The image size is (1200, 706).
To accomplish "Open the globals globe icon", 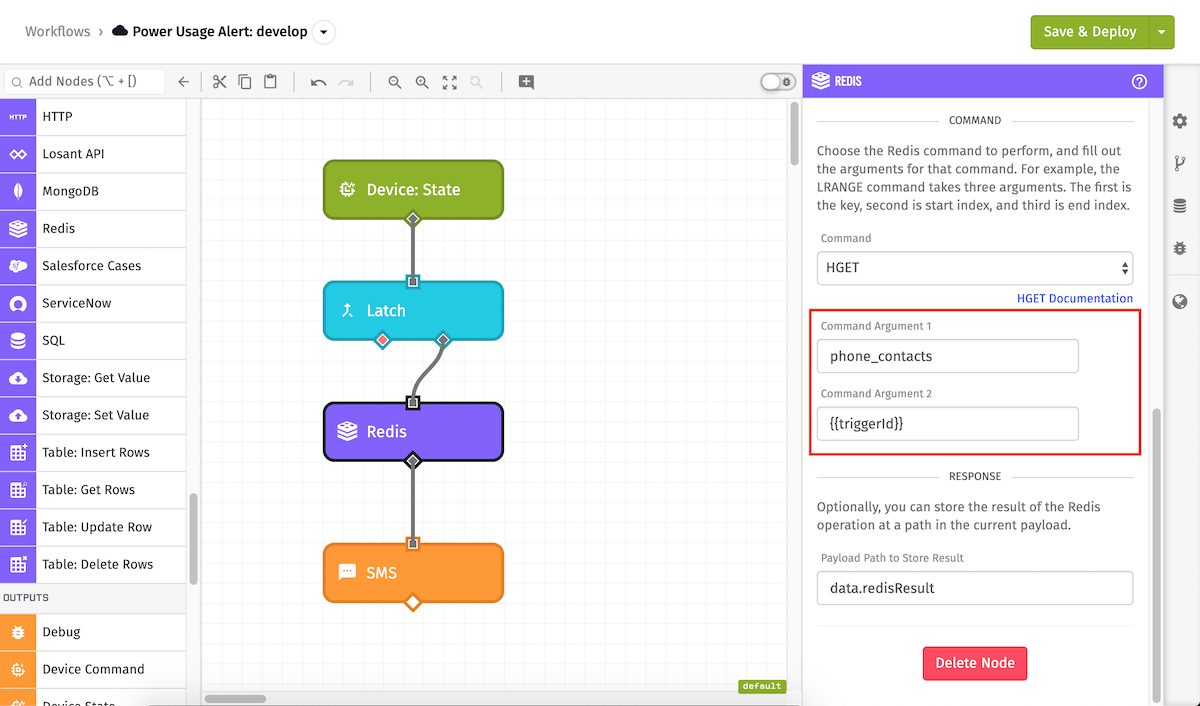I will [x=1180, y=301].
